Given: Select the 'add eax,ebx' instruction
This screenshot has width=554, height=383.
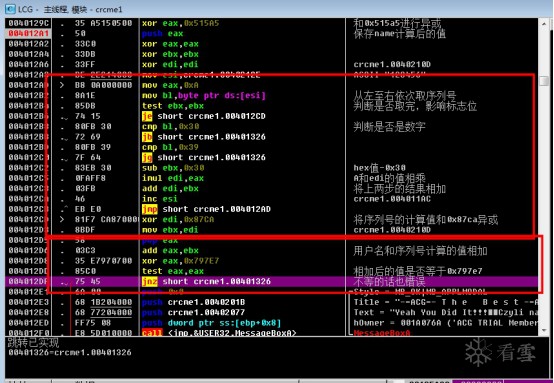Looking at the screenshot, I should [x=170, y=251].
